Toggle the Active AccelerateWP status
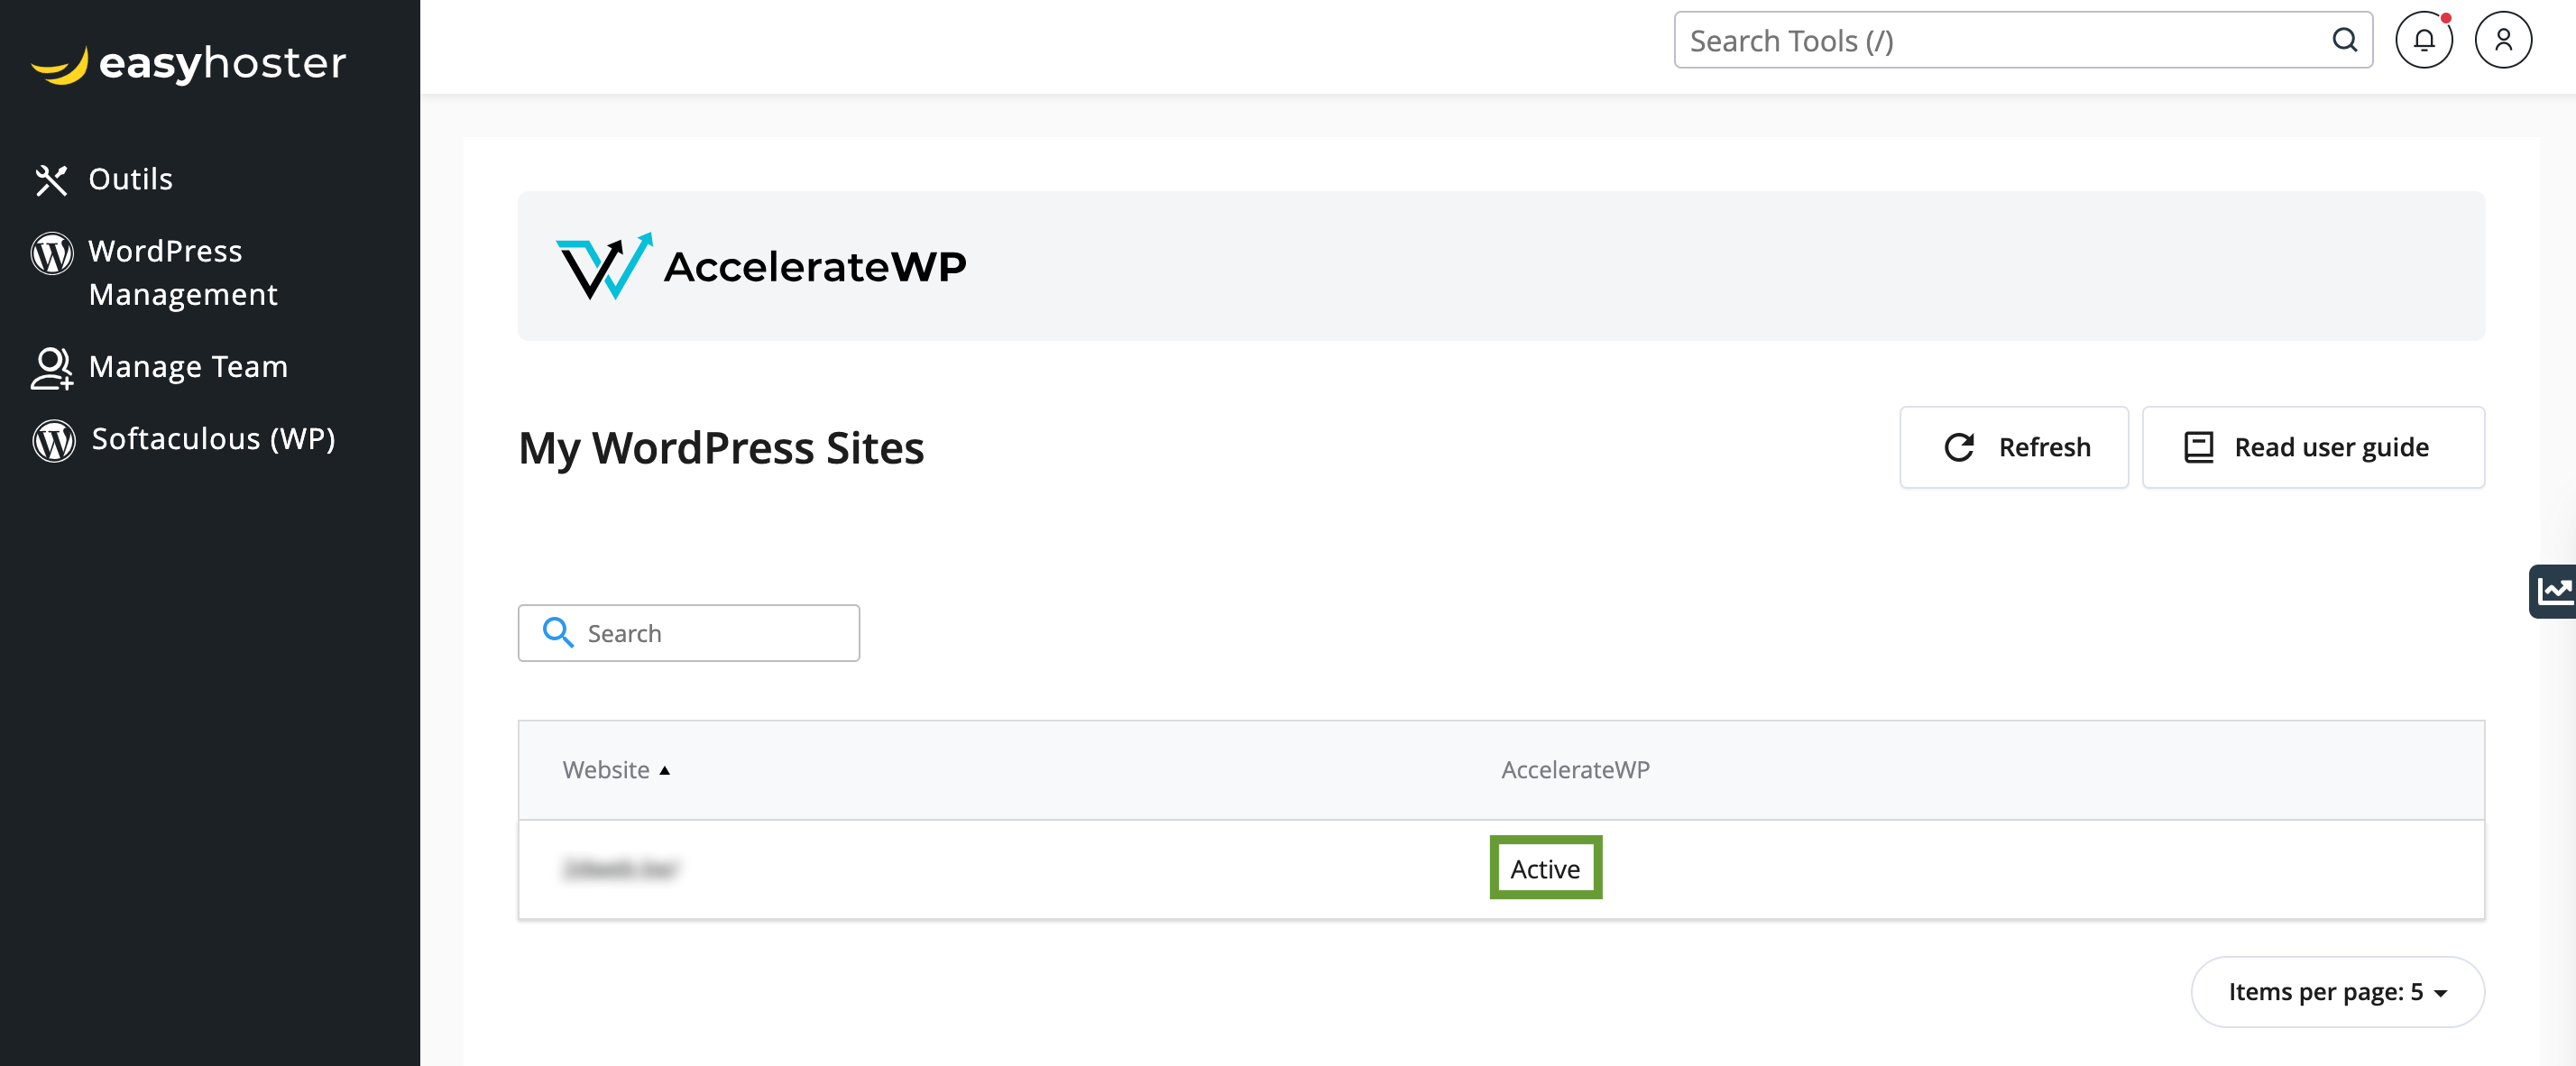2576x1066 pixels. [x=1544, y=868]
